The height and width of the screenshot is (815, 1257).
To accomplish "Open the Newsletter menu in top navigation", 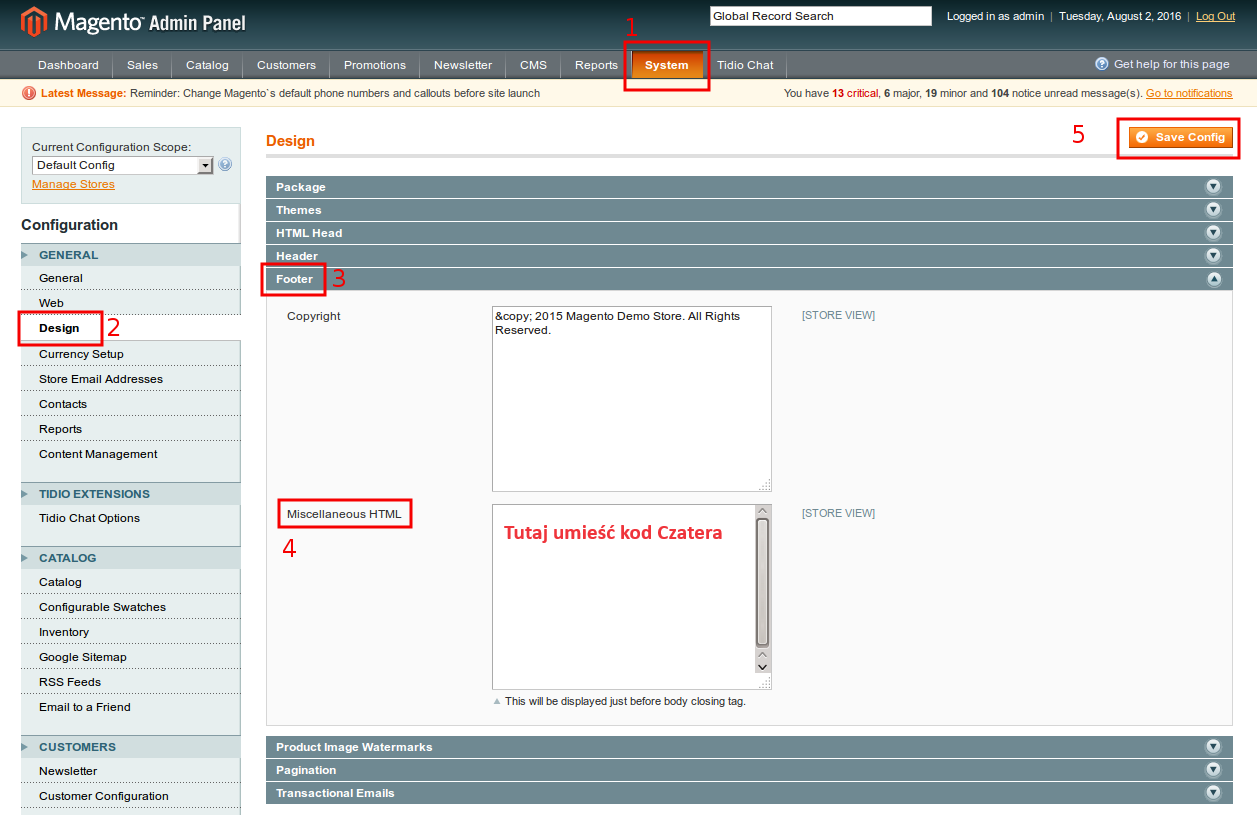I will point(463,65).
